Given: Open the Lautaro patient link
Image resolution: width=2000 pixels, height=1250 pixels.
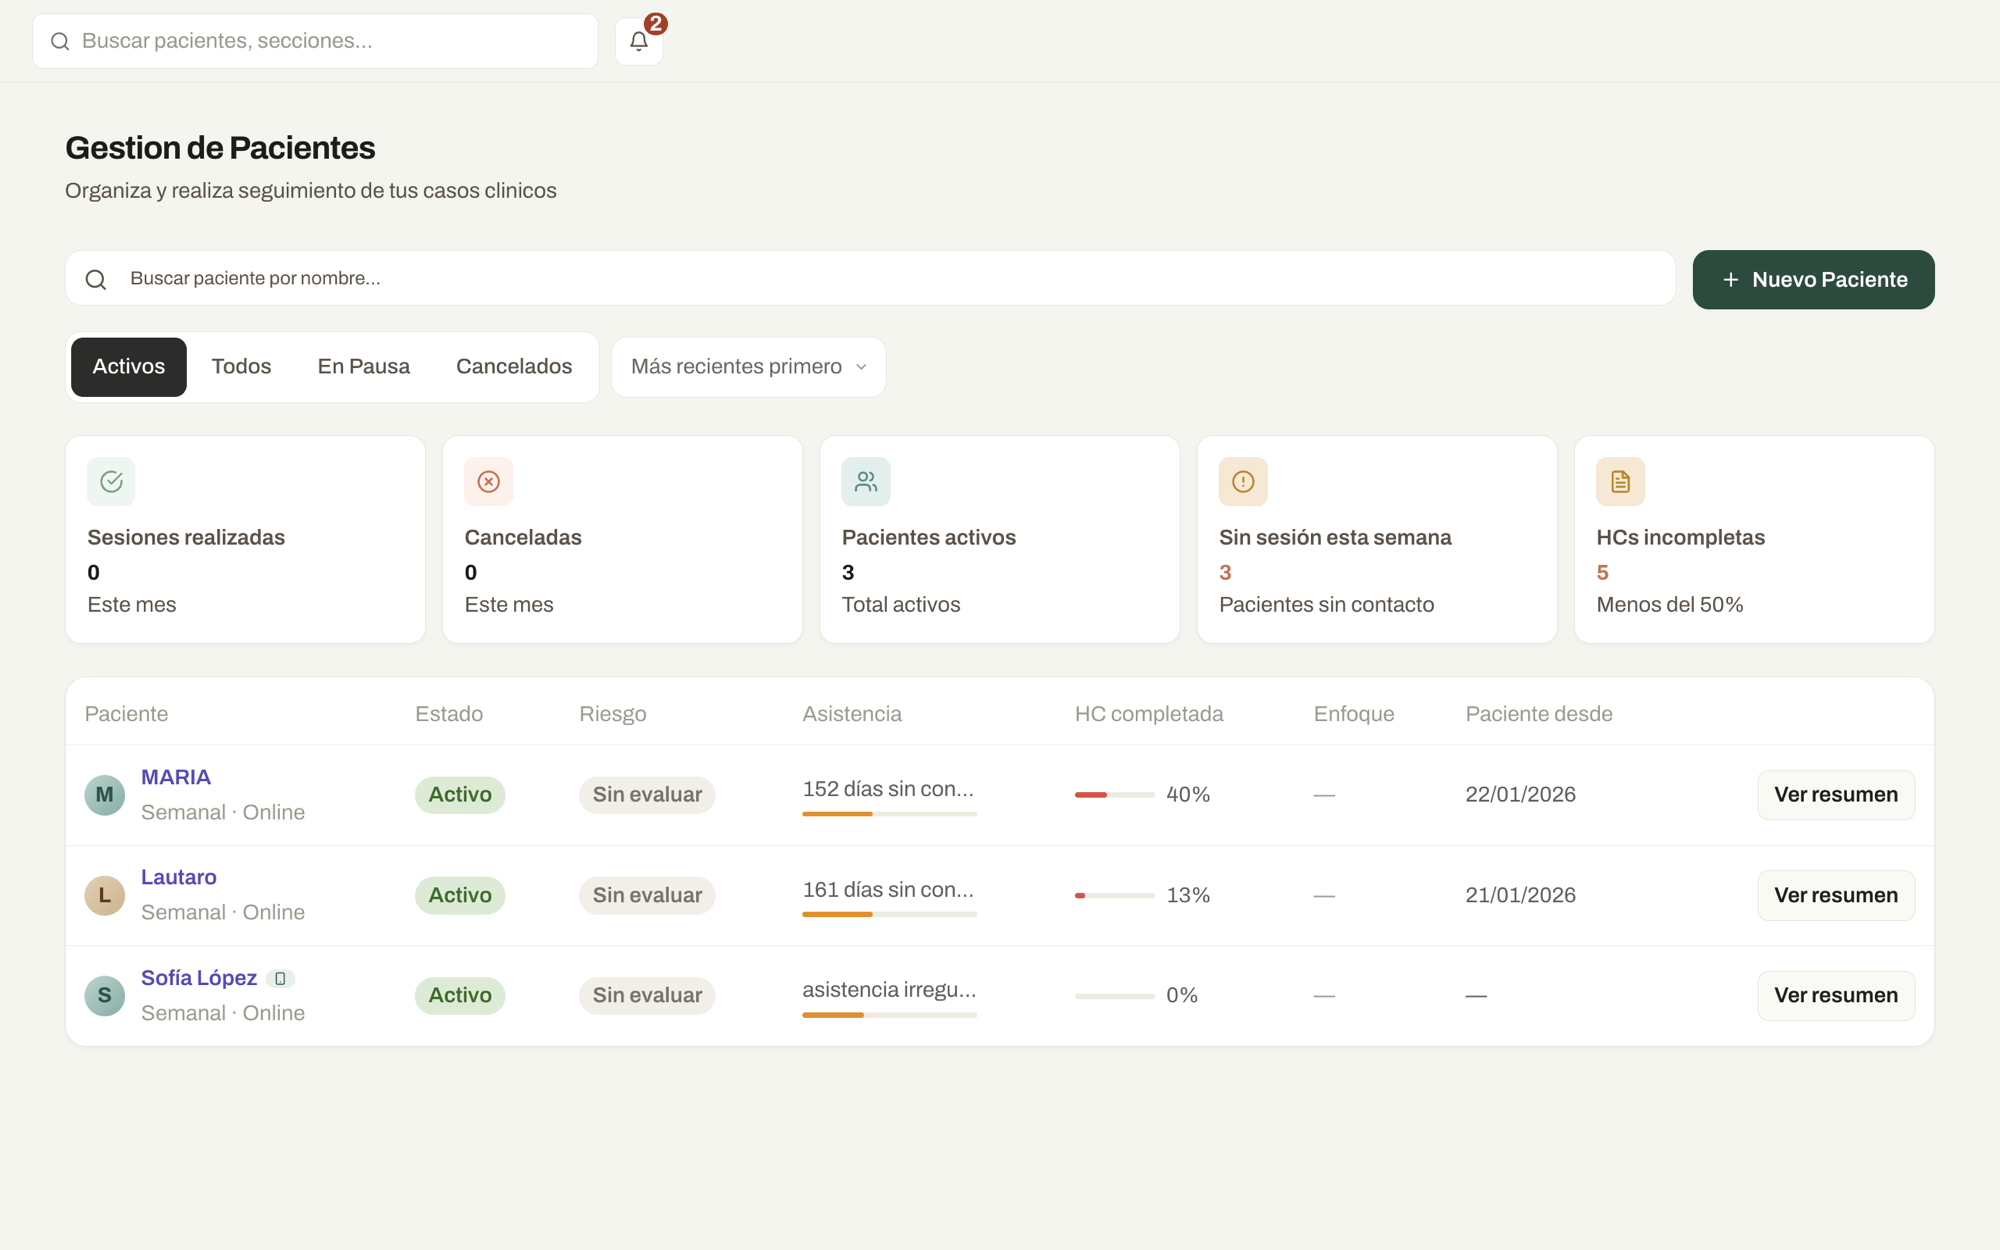Looking at the screenshot, I should [x=179, y=877].
